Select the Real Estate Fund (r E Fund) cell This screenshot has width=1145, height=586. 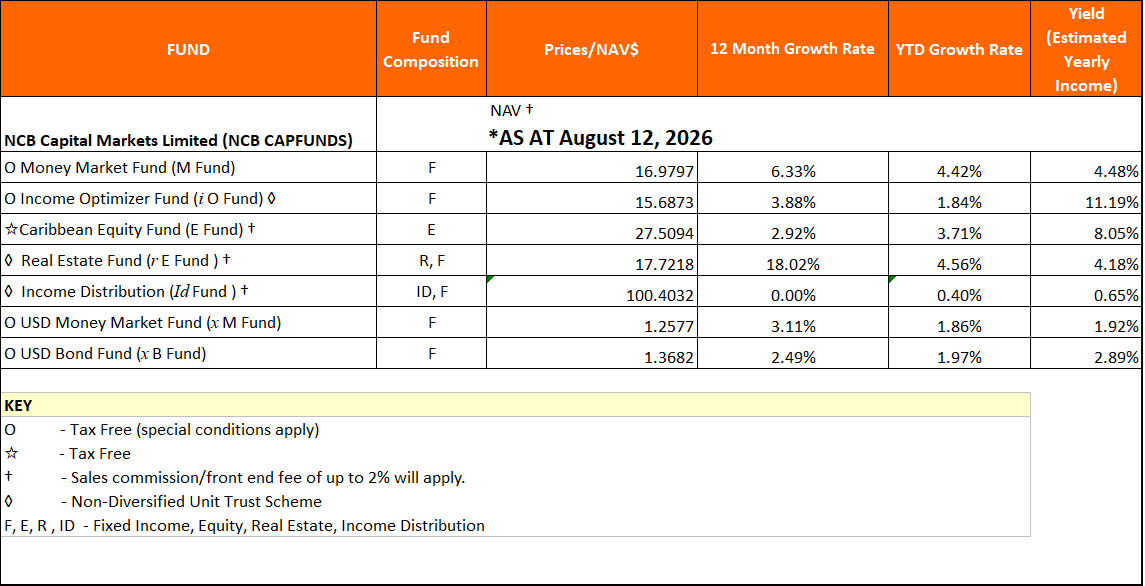[x=189, y=260]
